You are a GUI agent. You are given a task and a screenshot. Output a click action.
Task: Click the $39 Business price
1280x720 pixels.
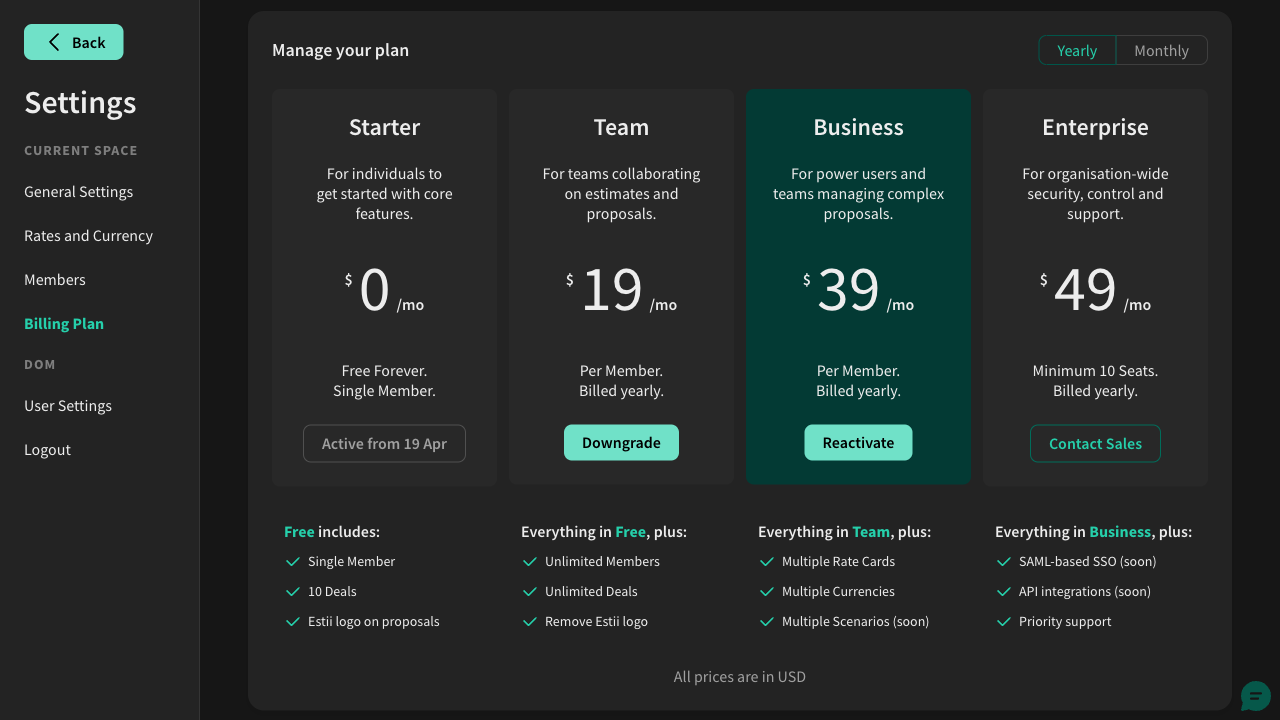[x=858, y=290]
